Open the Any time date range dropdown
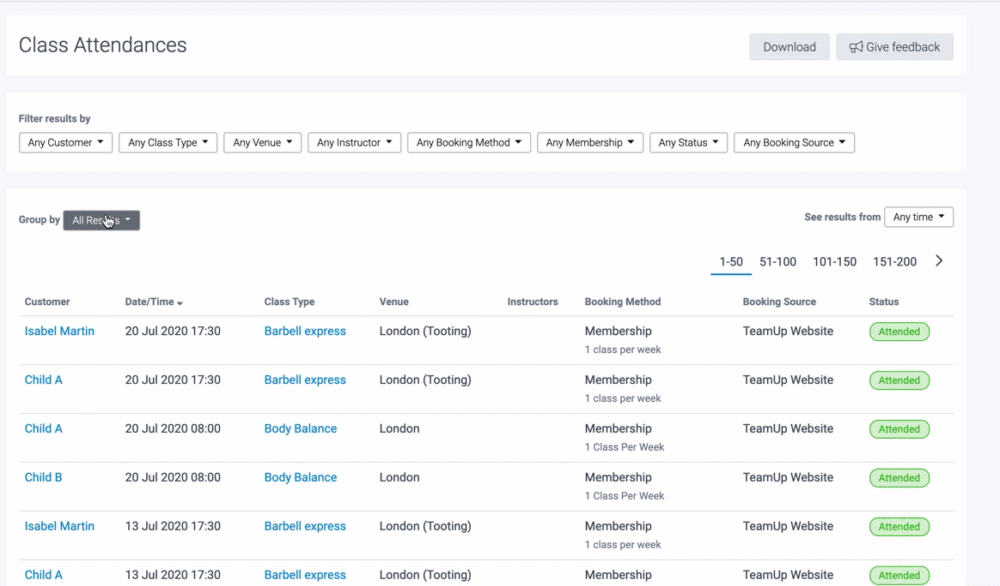1000x586 pixels. tap(918, 217)
